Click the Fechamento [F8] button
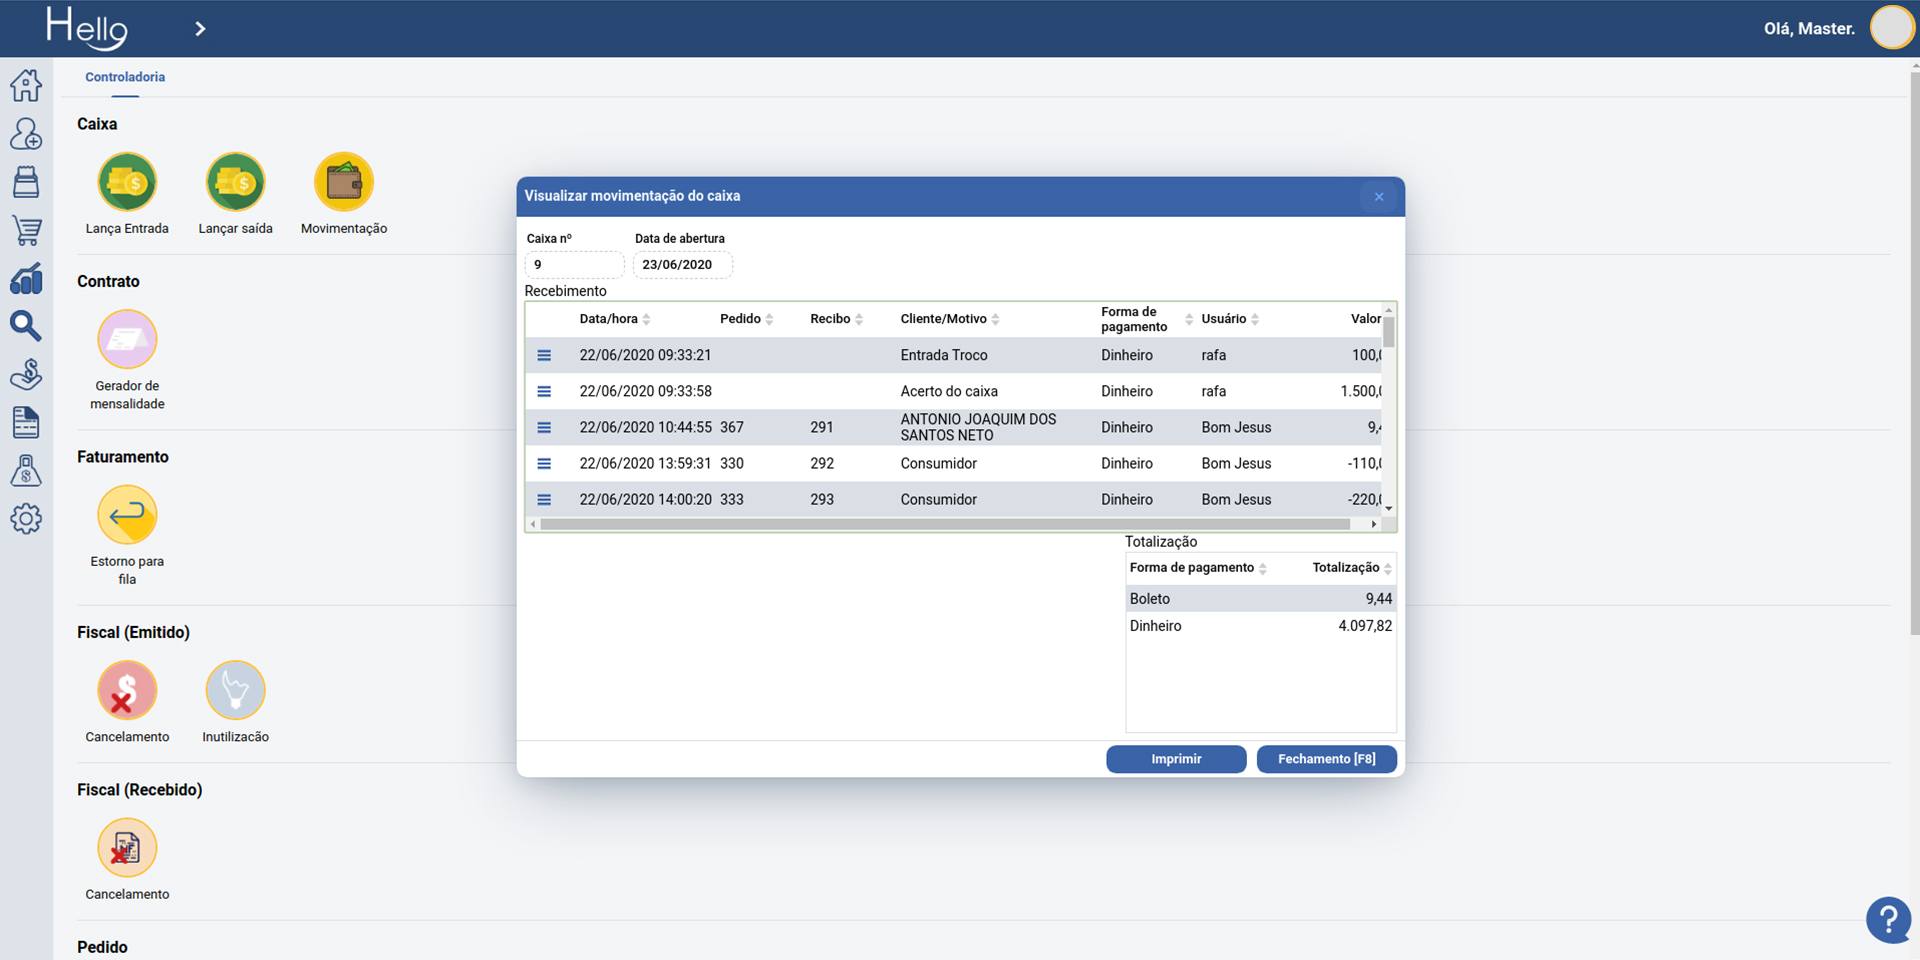This screenshot has height=960, width=1920. (x=1326, y=759)
